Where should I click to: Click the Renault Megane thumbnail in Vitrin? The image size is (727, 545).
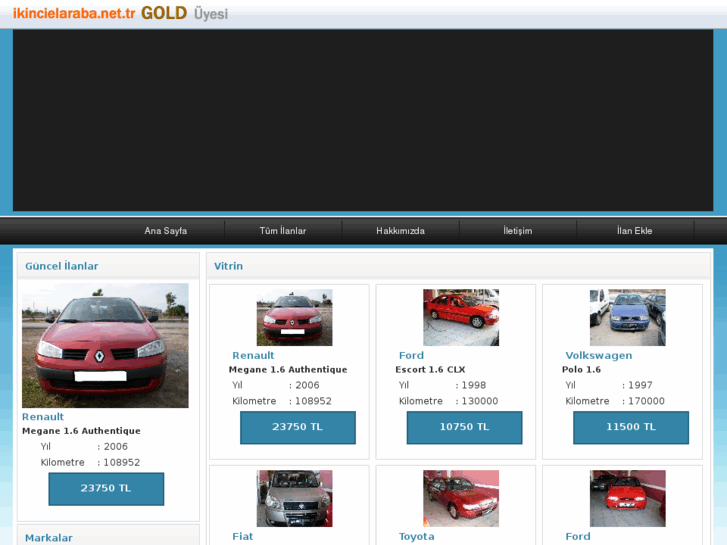[x=294, y=317]
